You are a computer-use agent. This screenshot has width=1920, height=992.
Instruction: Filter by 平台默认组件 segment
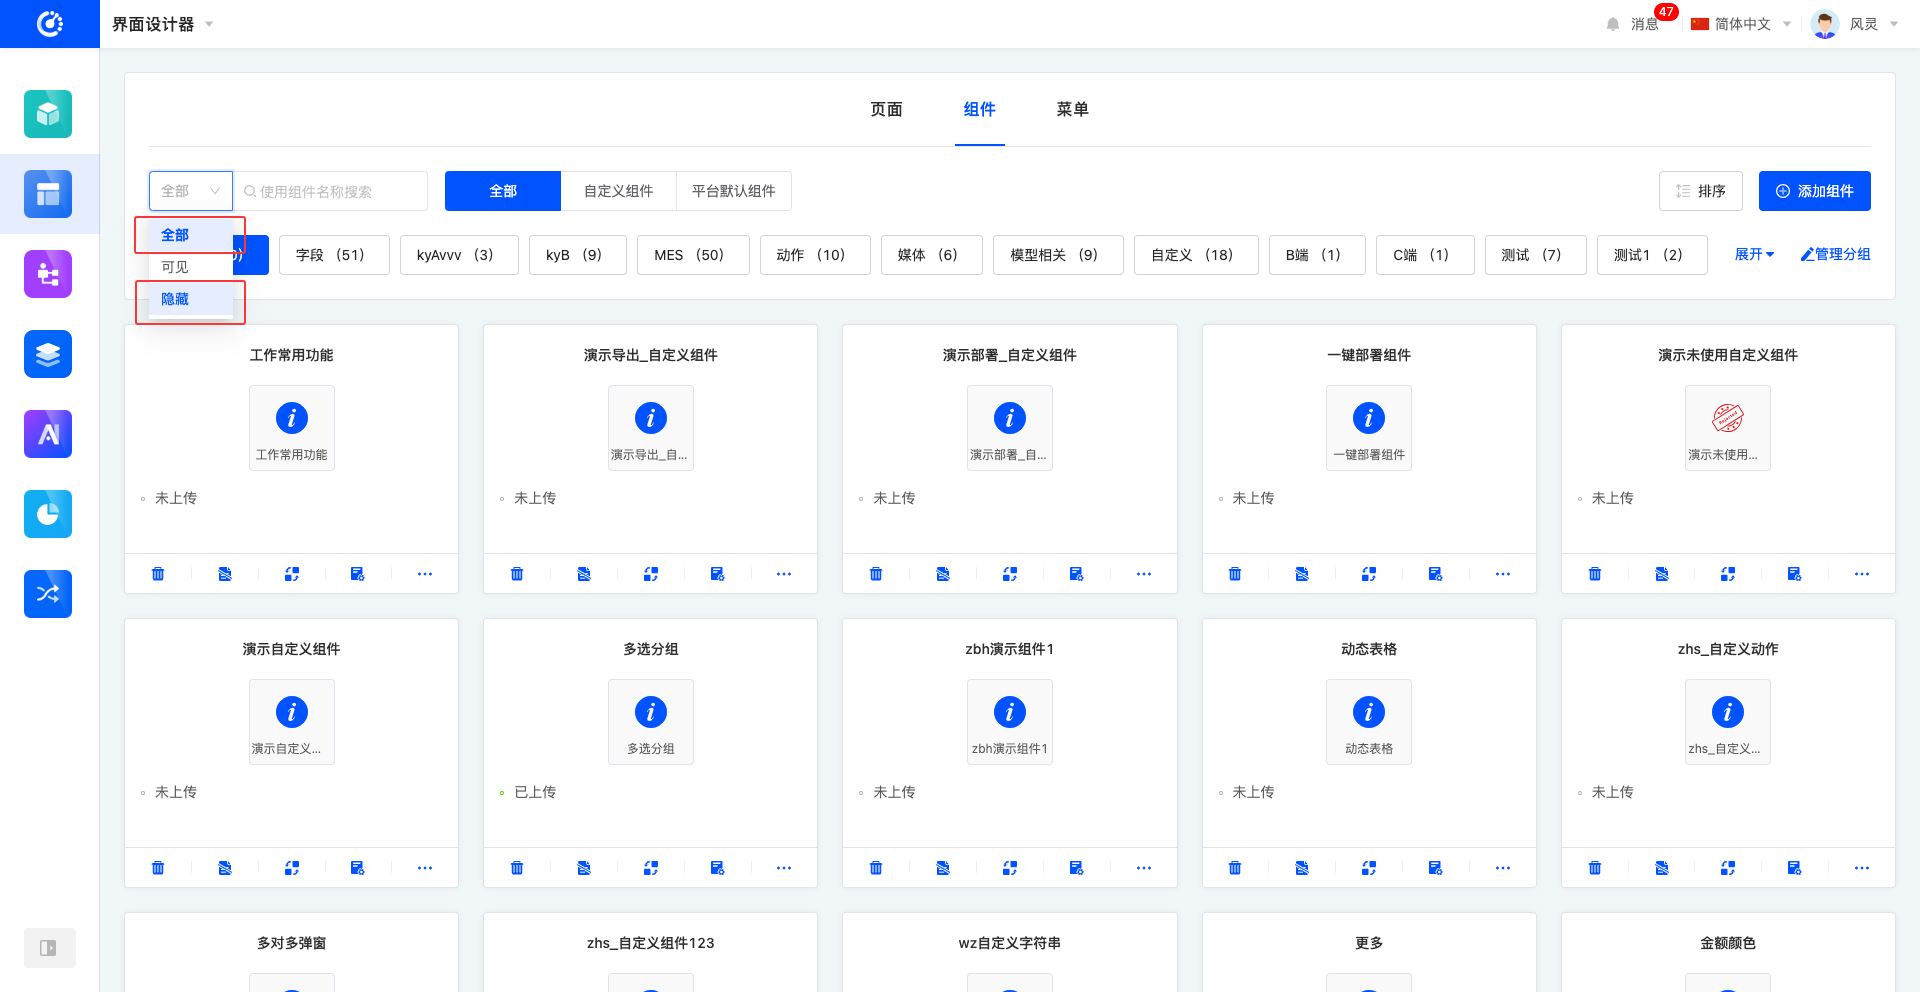pyautogui.click(x=733, y=191)
